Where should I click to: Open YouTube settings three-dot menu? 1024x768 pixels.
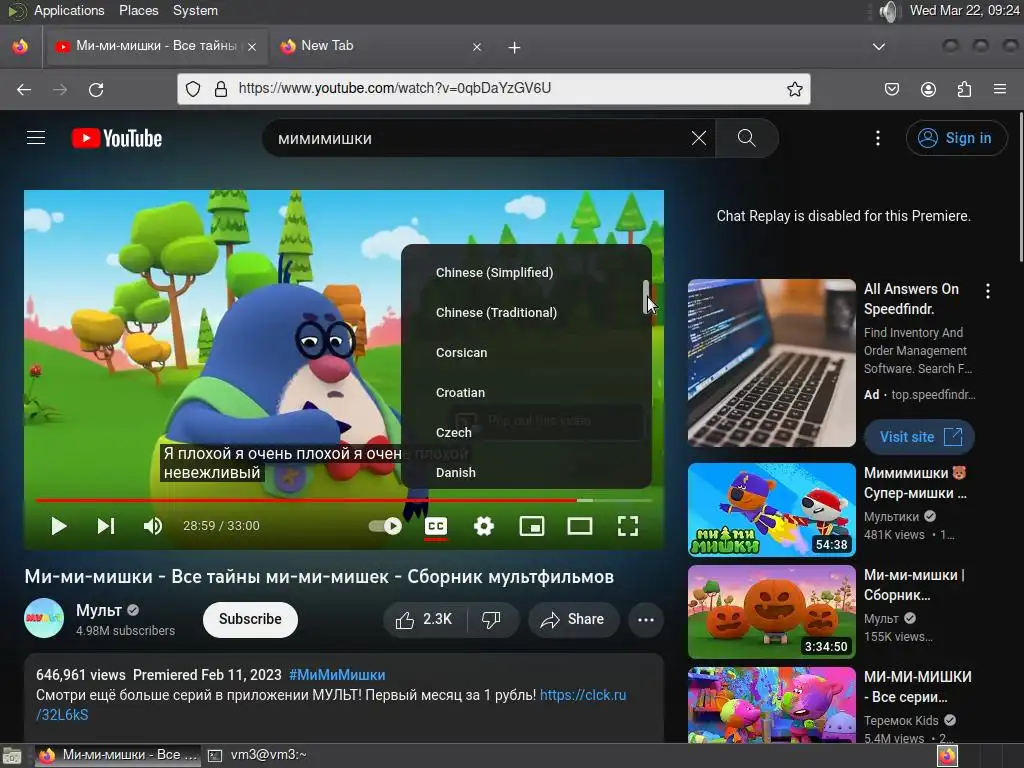pyautogui.click(x=878, y=138)
